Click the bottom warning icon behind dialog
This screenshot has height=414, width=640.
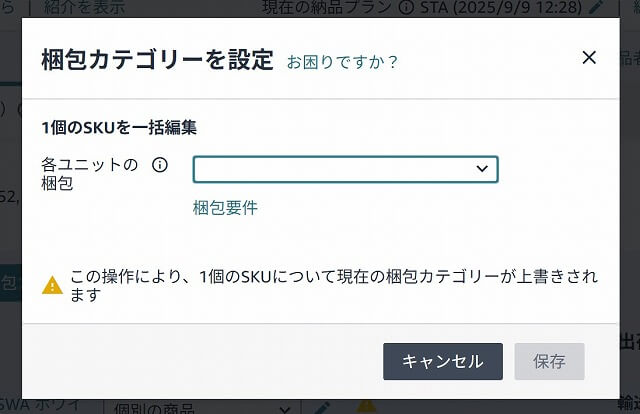point(367,407)
